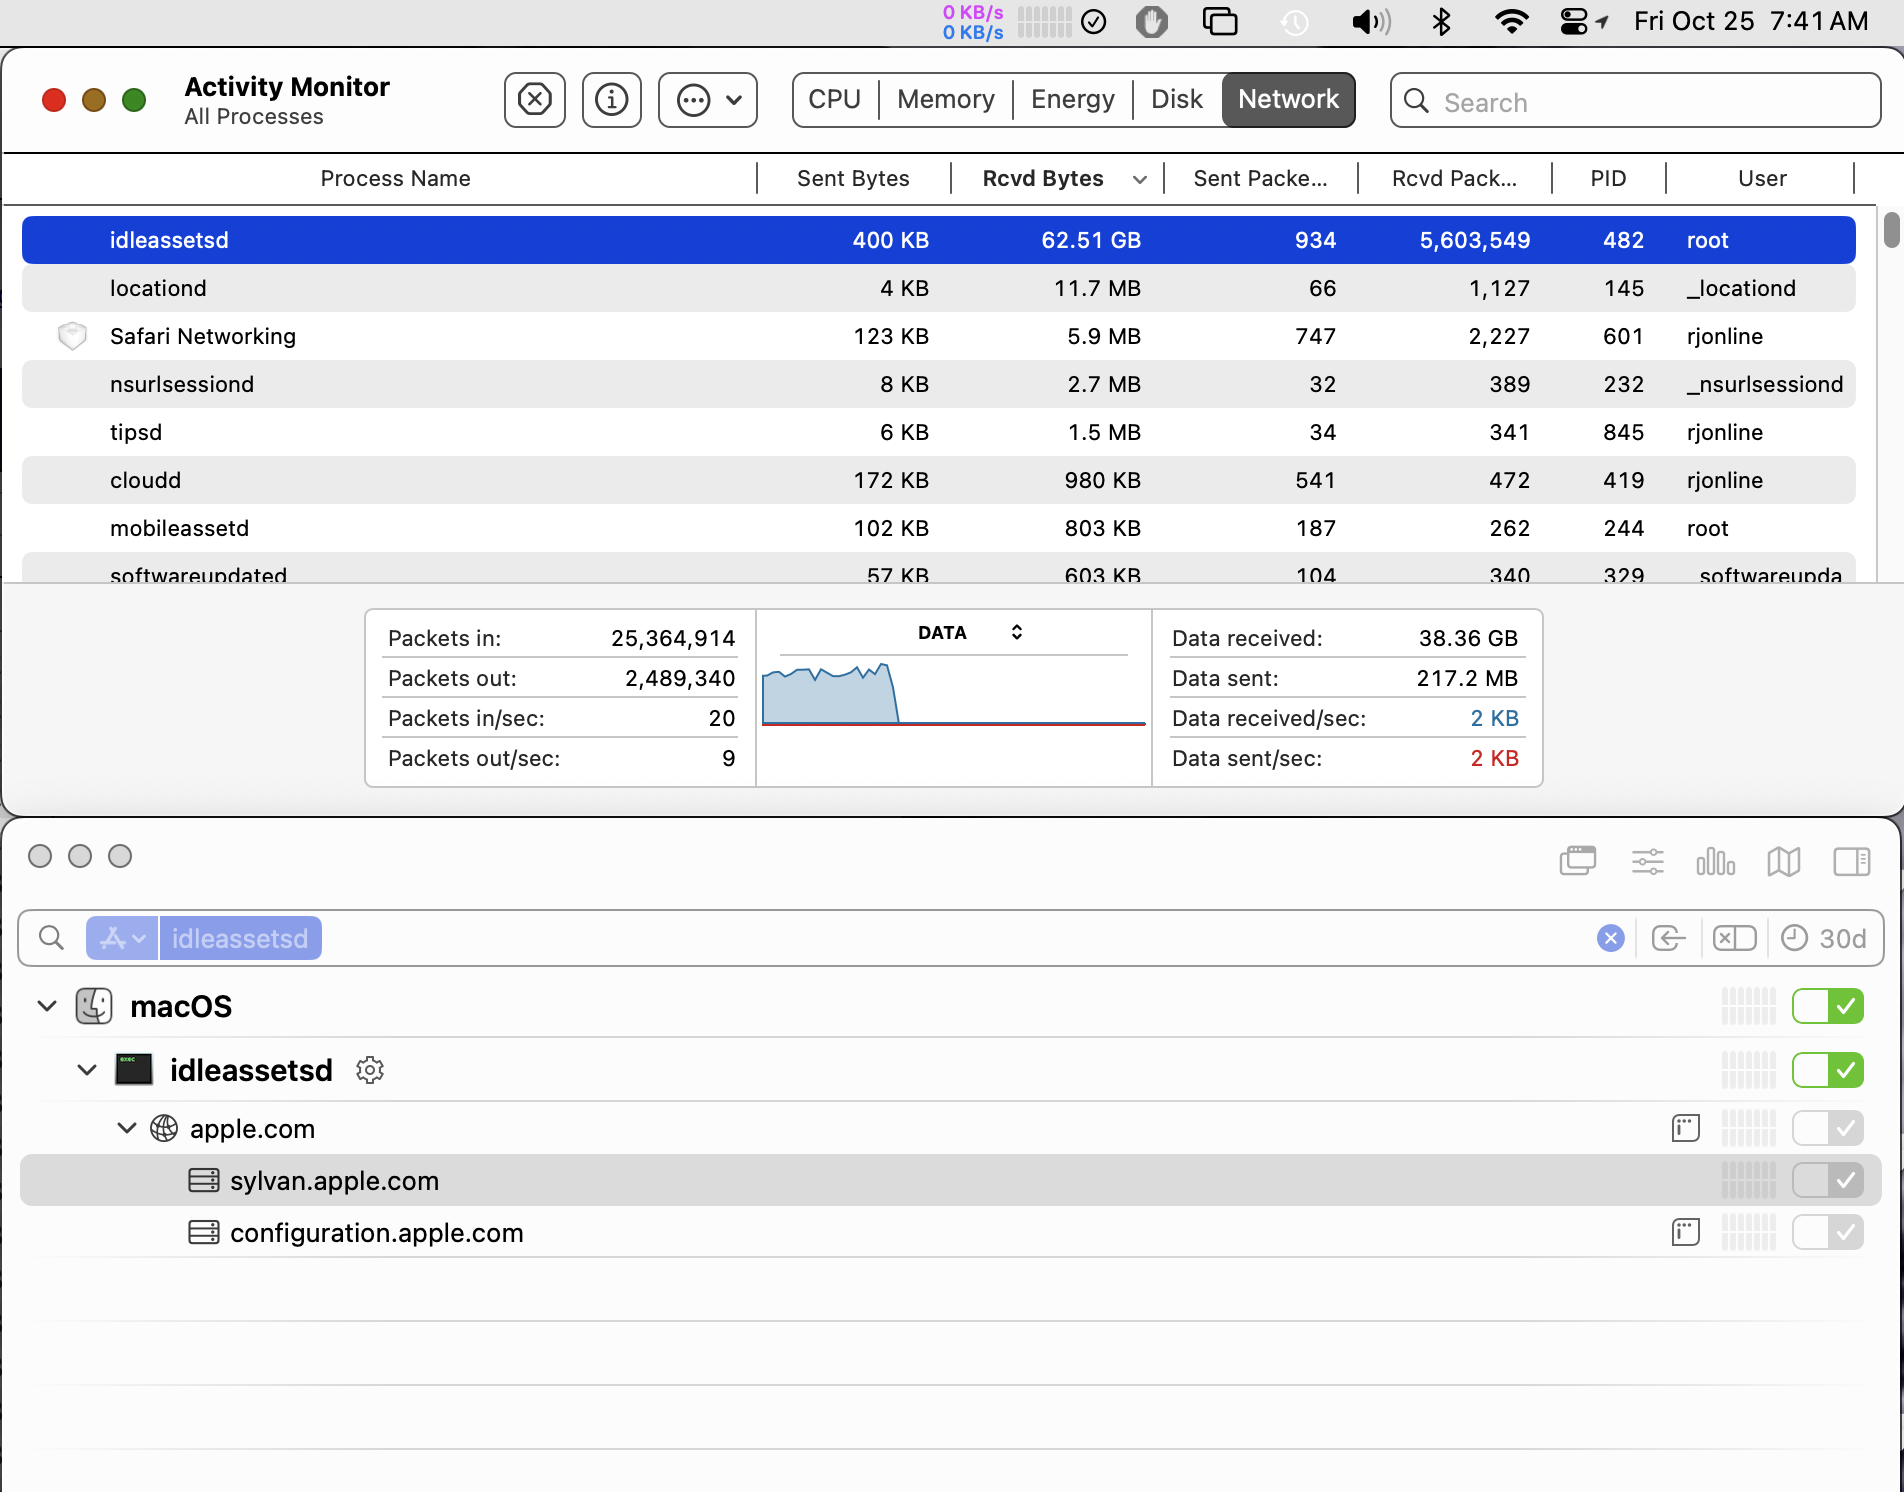
Task: Open the more options dropdown menu
Action: tap(708, 100)
